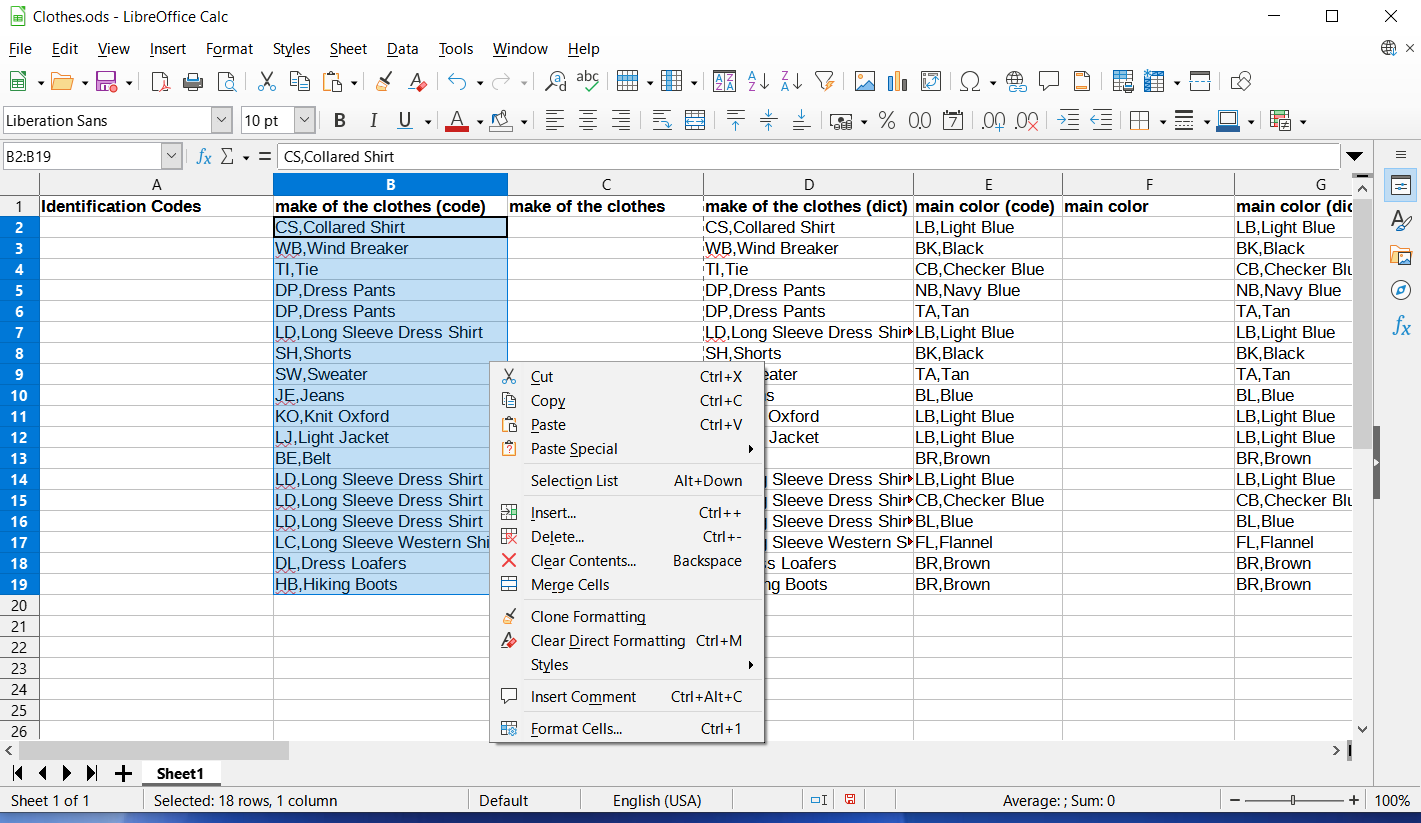The image size is (1421, 823).
Task: Toggle Italic formatting
Action: (373, 121)
